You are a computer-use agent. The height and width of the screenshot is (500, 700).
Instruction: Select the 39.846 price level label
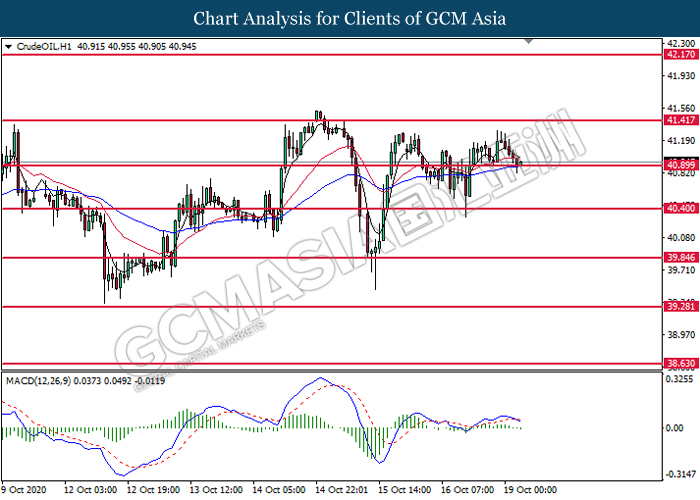[x=681, y=258]
